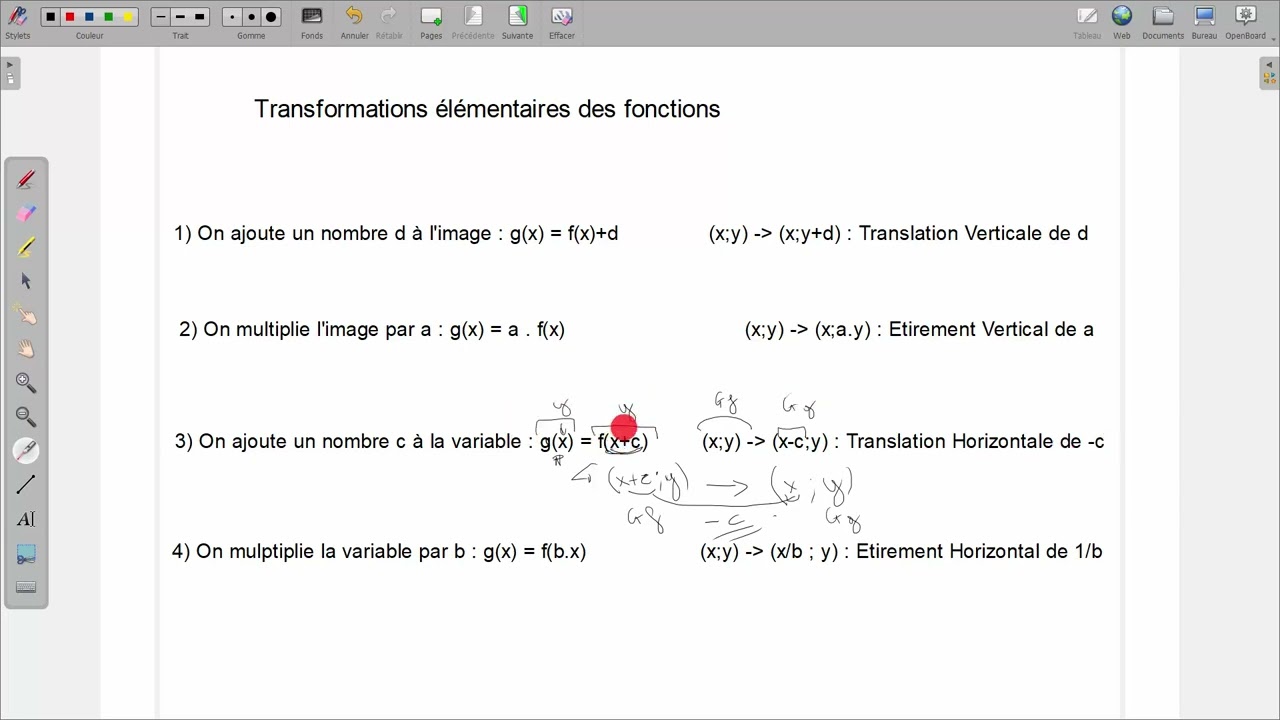Select the hand scroll page tool
The width and height of the screenshot is (1280, 720).
(x=26, y=349)
